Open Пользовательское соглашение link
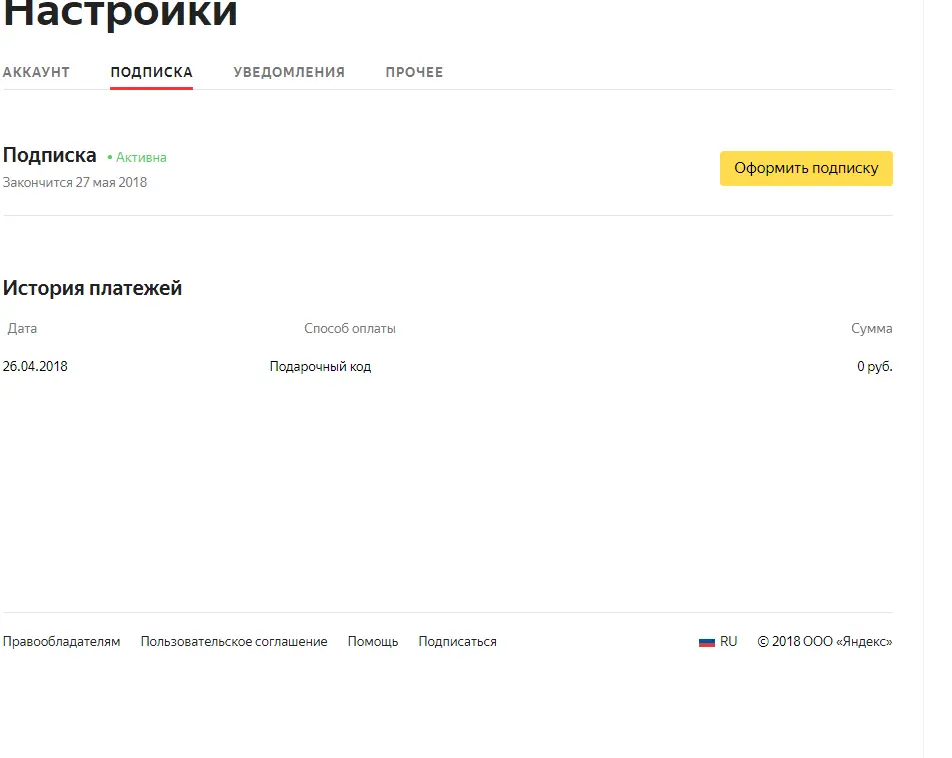Image resolution: width=952 pixels, height=758 pixels. point(234,641)
